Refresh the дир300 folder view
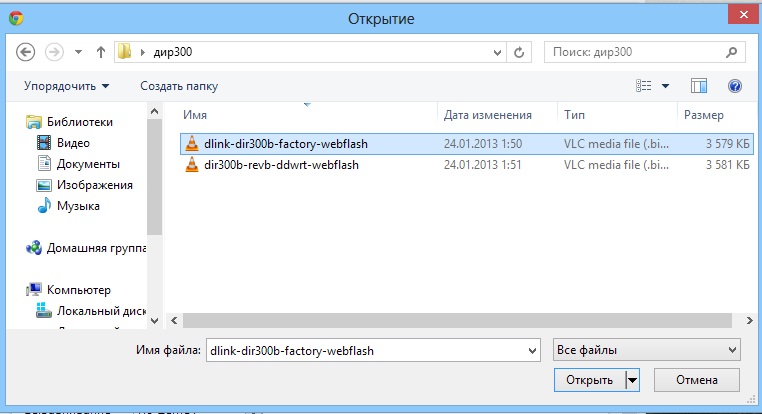 point(519,52)
